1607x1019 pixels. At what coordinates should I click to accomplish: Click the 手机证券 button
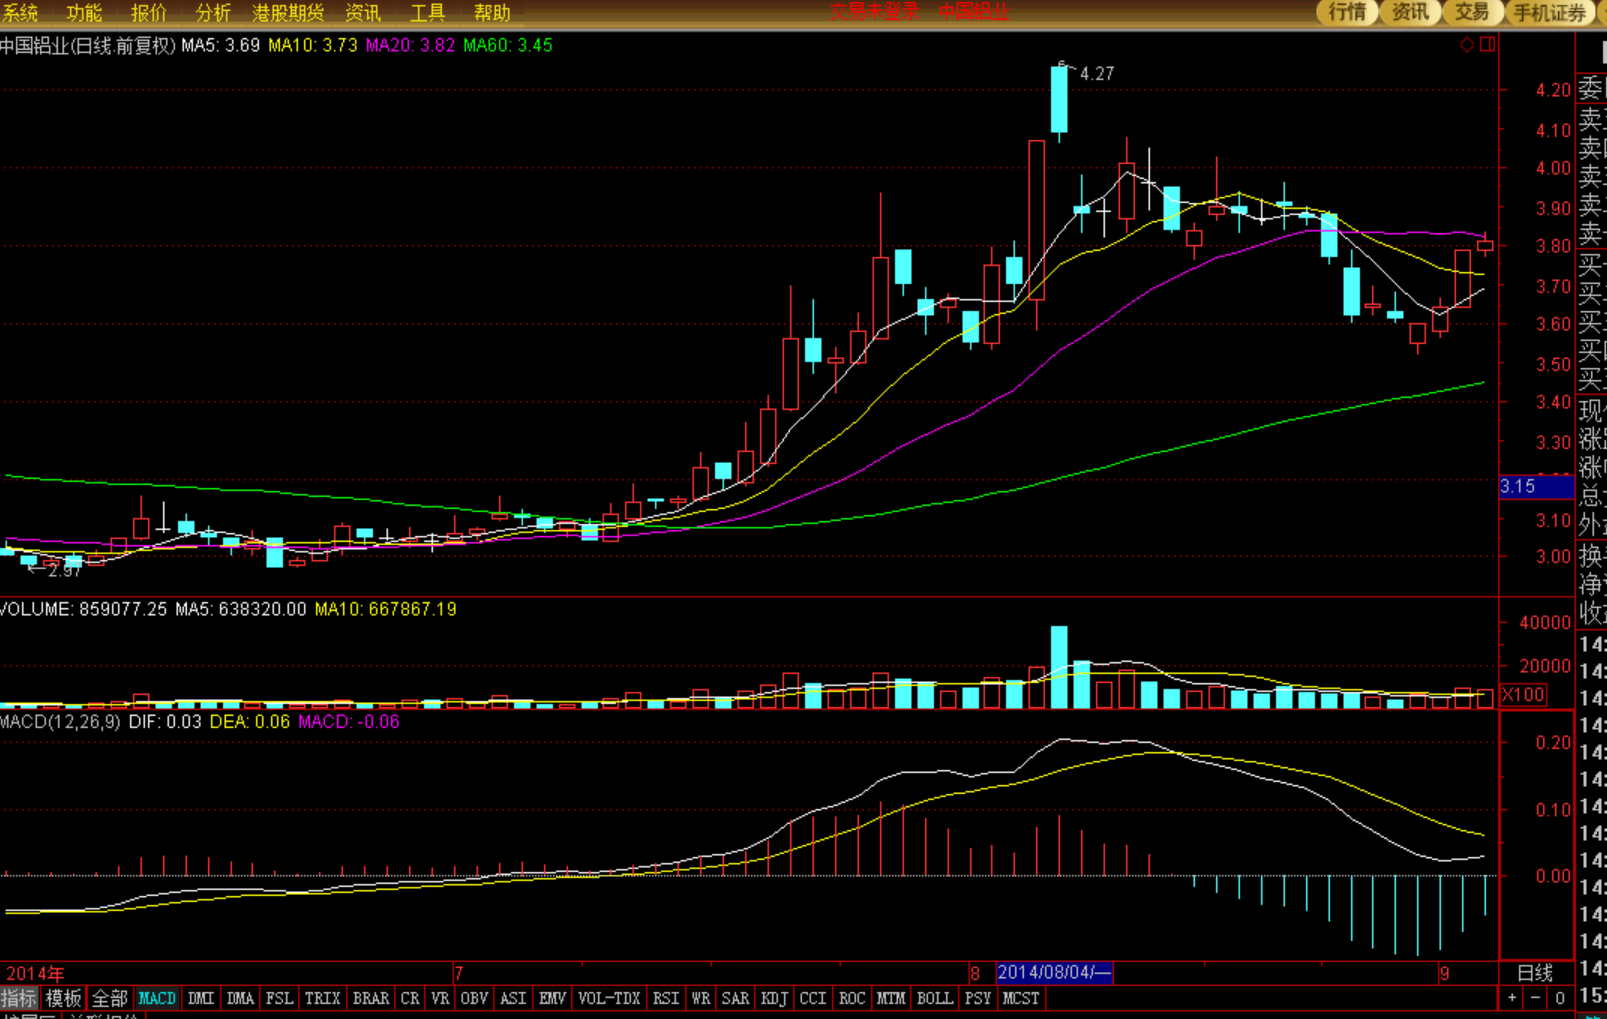[1550, 12]
